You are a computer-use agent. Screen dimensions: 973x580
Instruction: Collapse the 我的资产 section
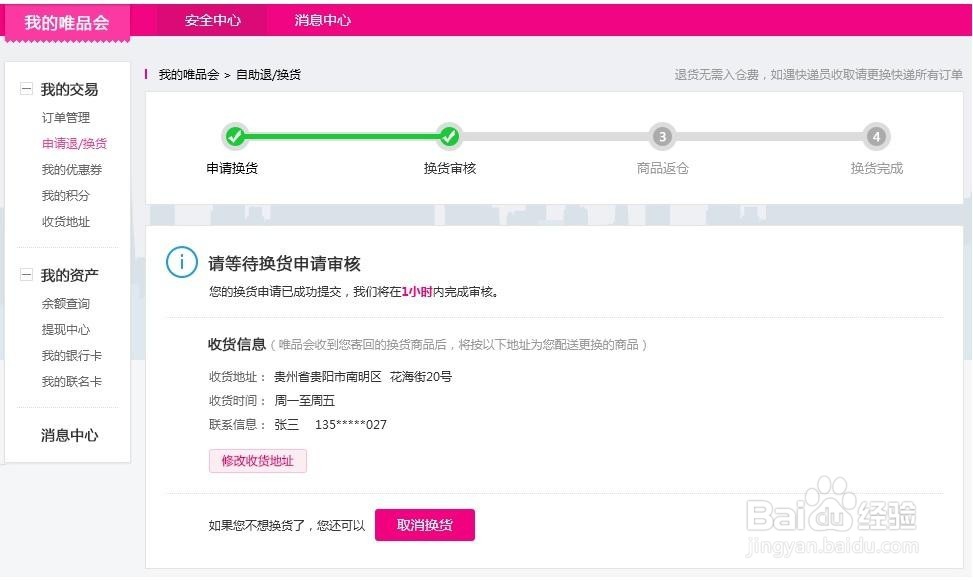tap(26, 276)
